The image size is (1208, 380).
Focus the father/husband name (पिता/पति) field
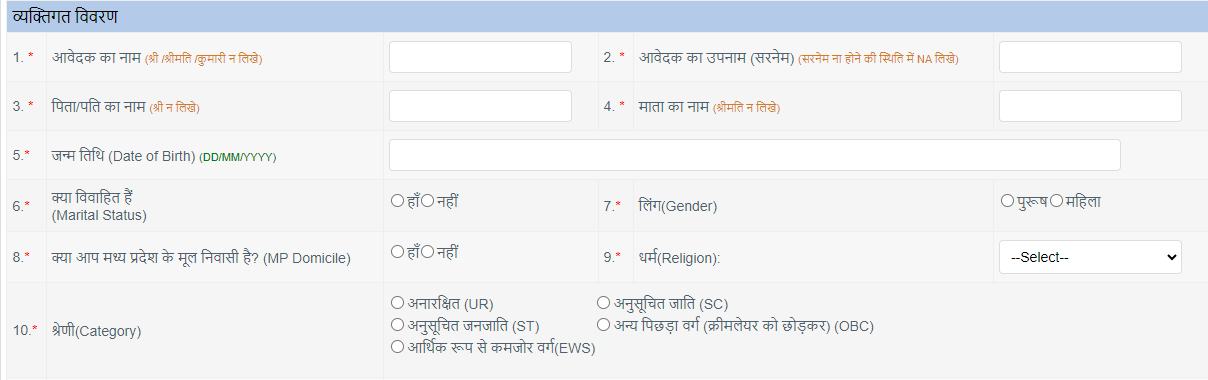(x=480, y=106)
